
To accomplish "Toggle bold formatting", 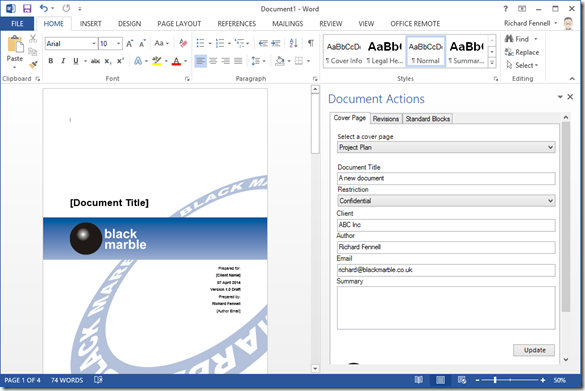I will (x=51, y=61).
